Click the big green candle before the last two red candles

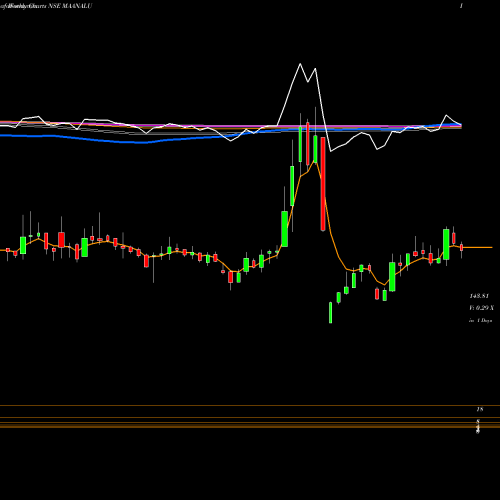[446, 244]
